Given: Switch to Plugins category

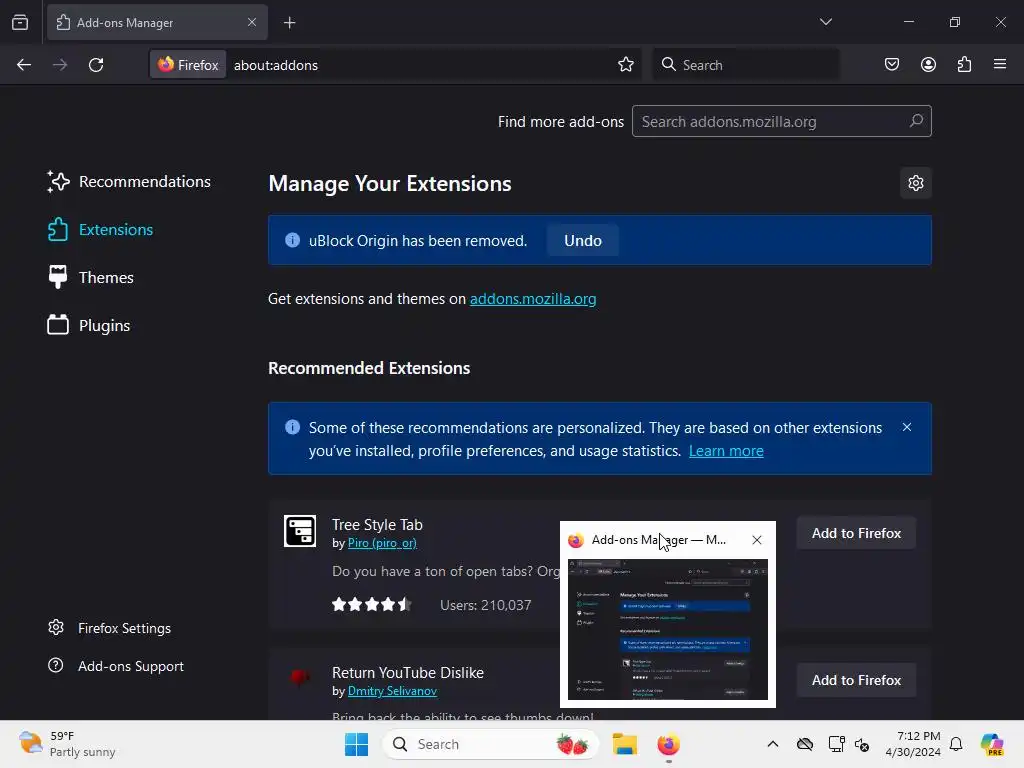Looking at the screenshot, I should click(x=89, y=325).
